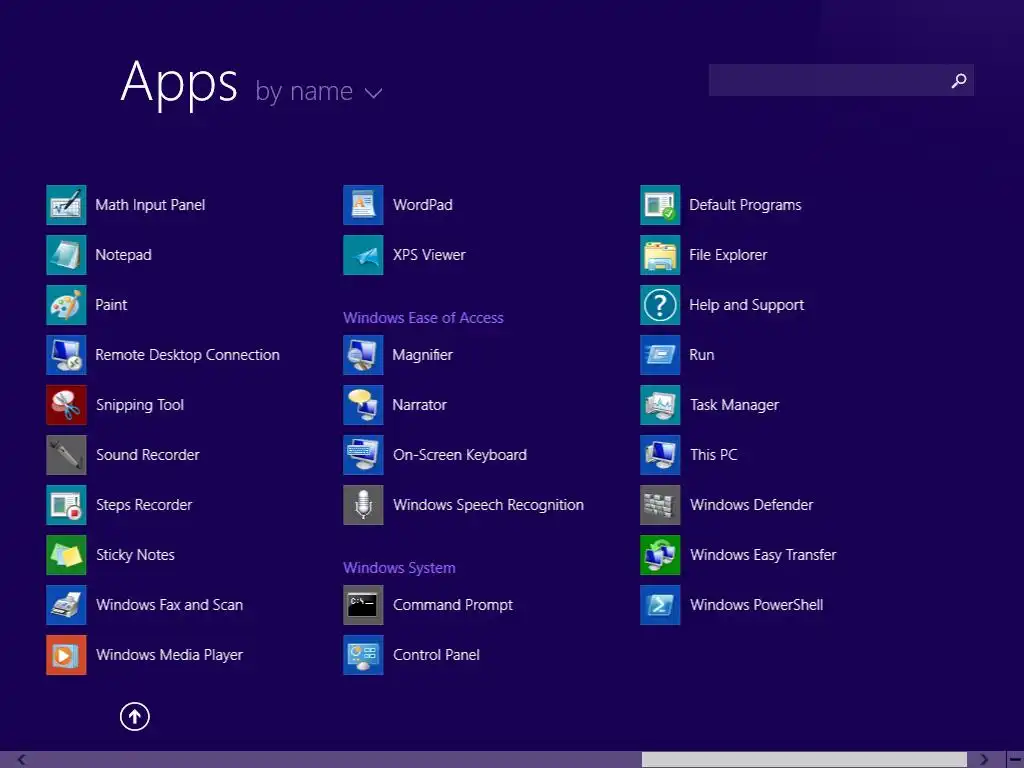Click the Help and Support question icon
This screenshot has height=768, width=1024.
[660, 305]
